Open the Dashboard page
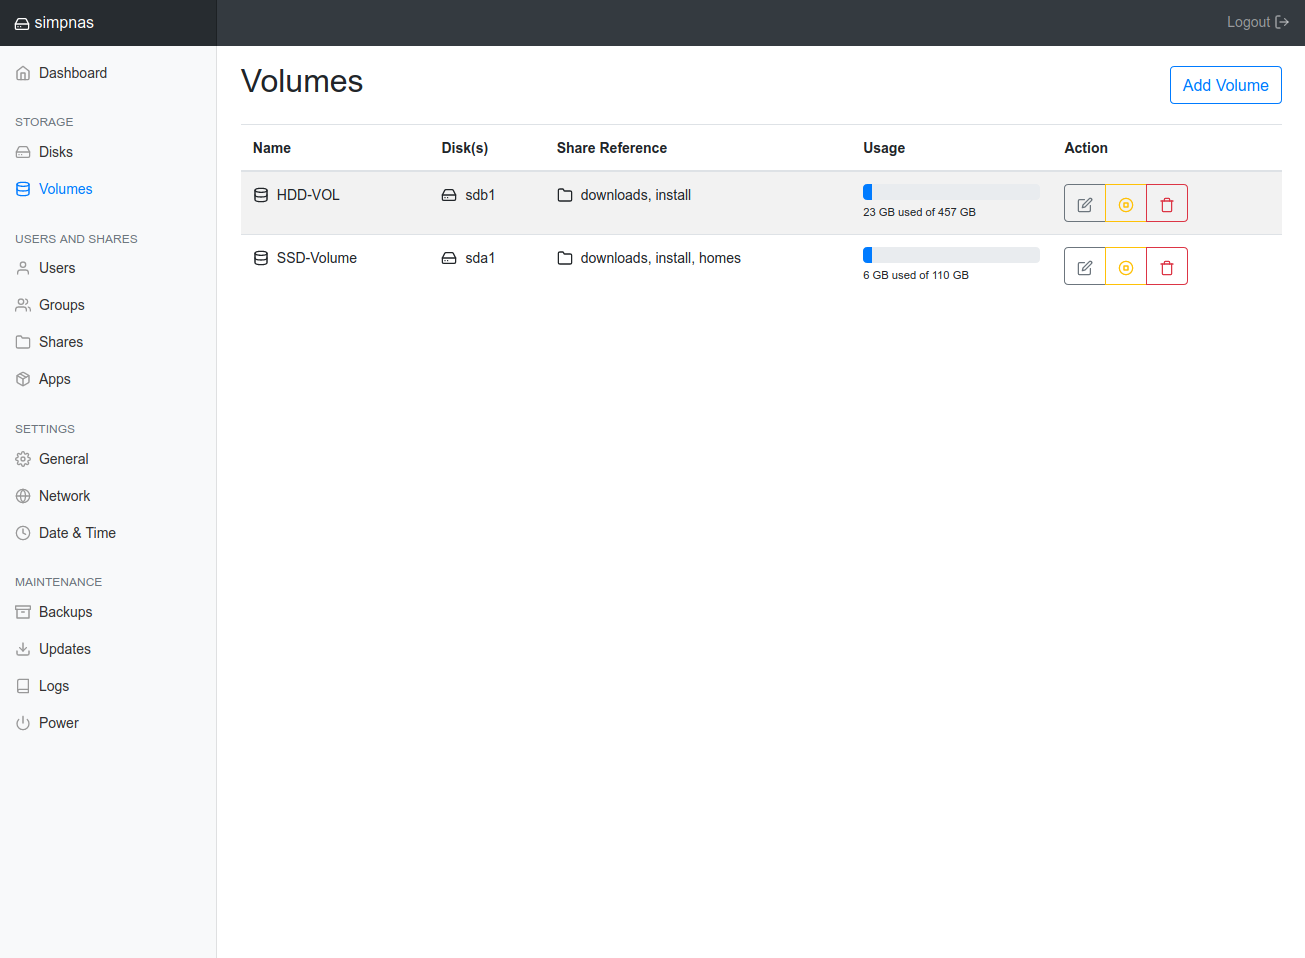 72,73
